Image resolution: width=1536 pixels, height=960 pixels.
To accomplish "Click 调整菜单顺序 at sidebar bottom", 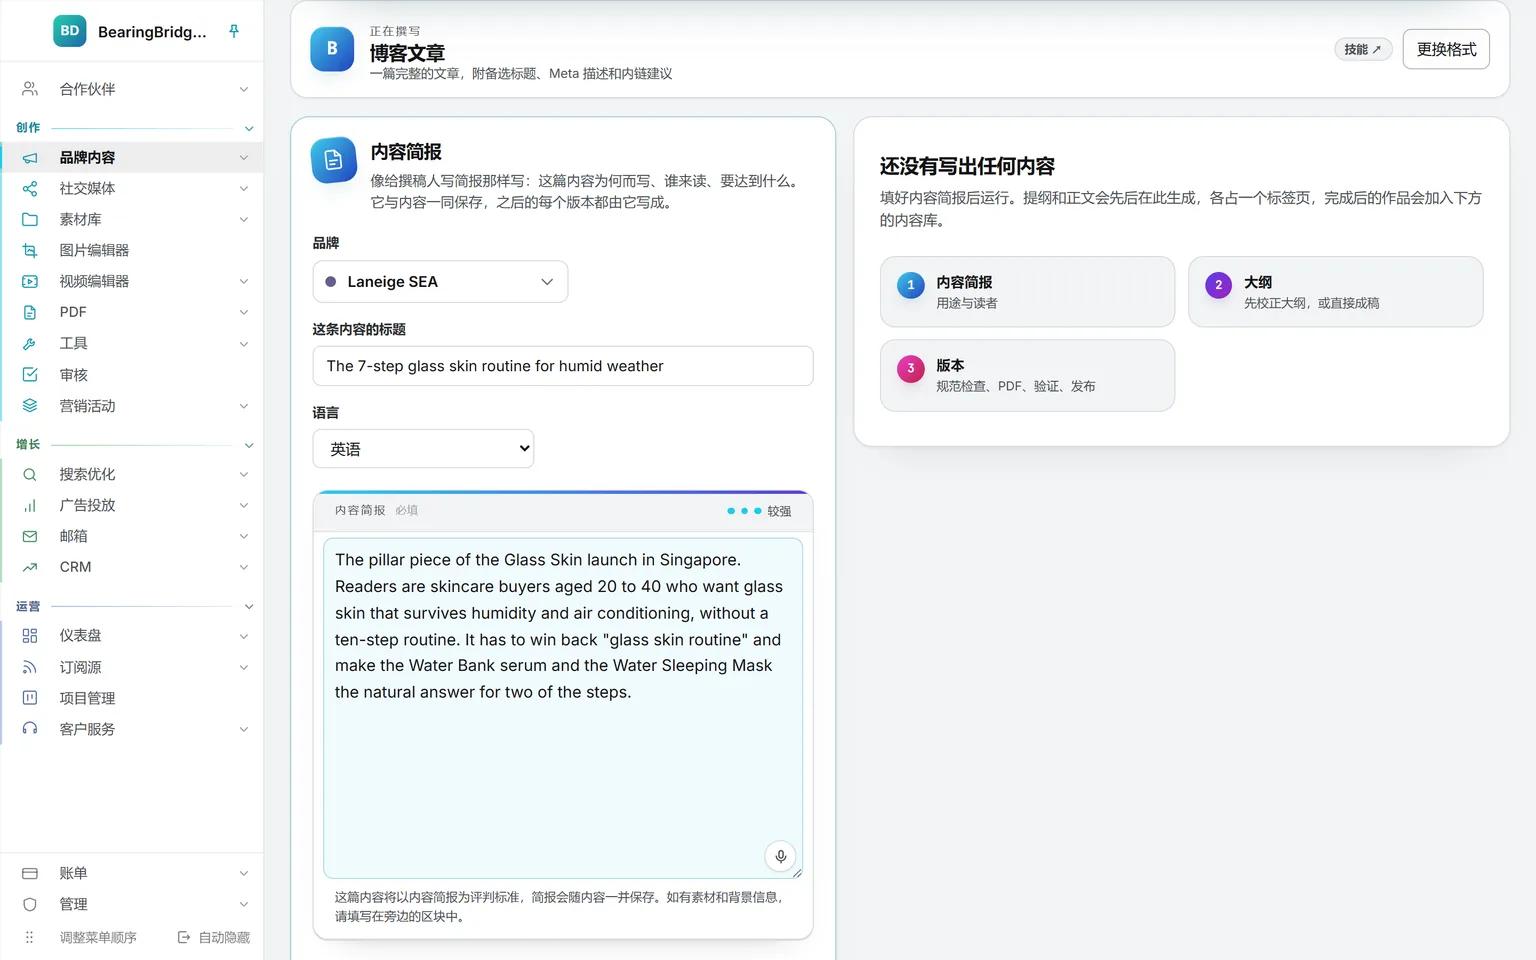I will (x=98, y=937).
